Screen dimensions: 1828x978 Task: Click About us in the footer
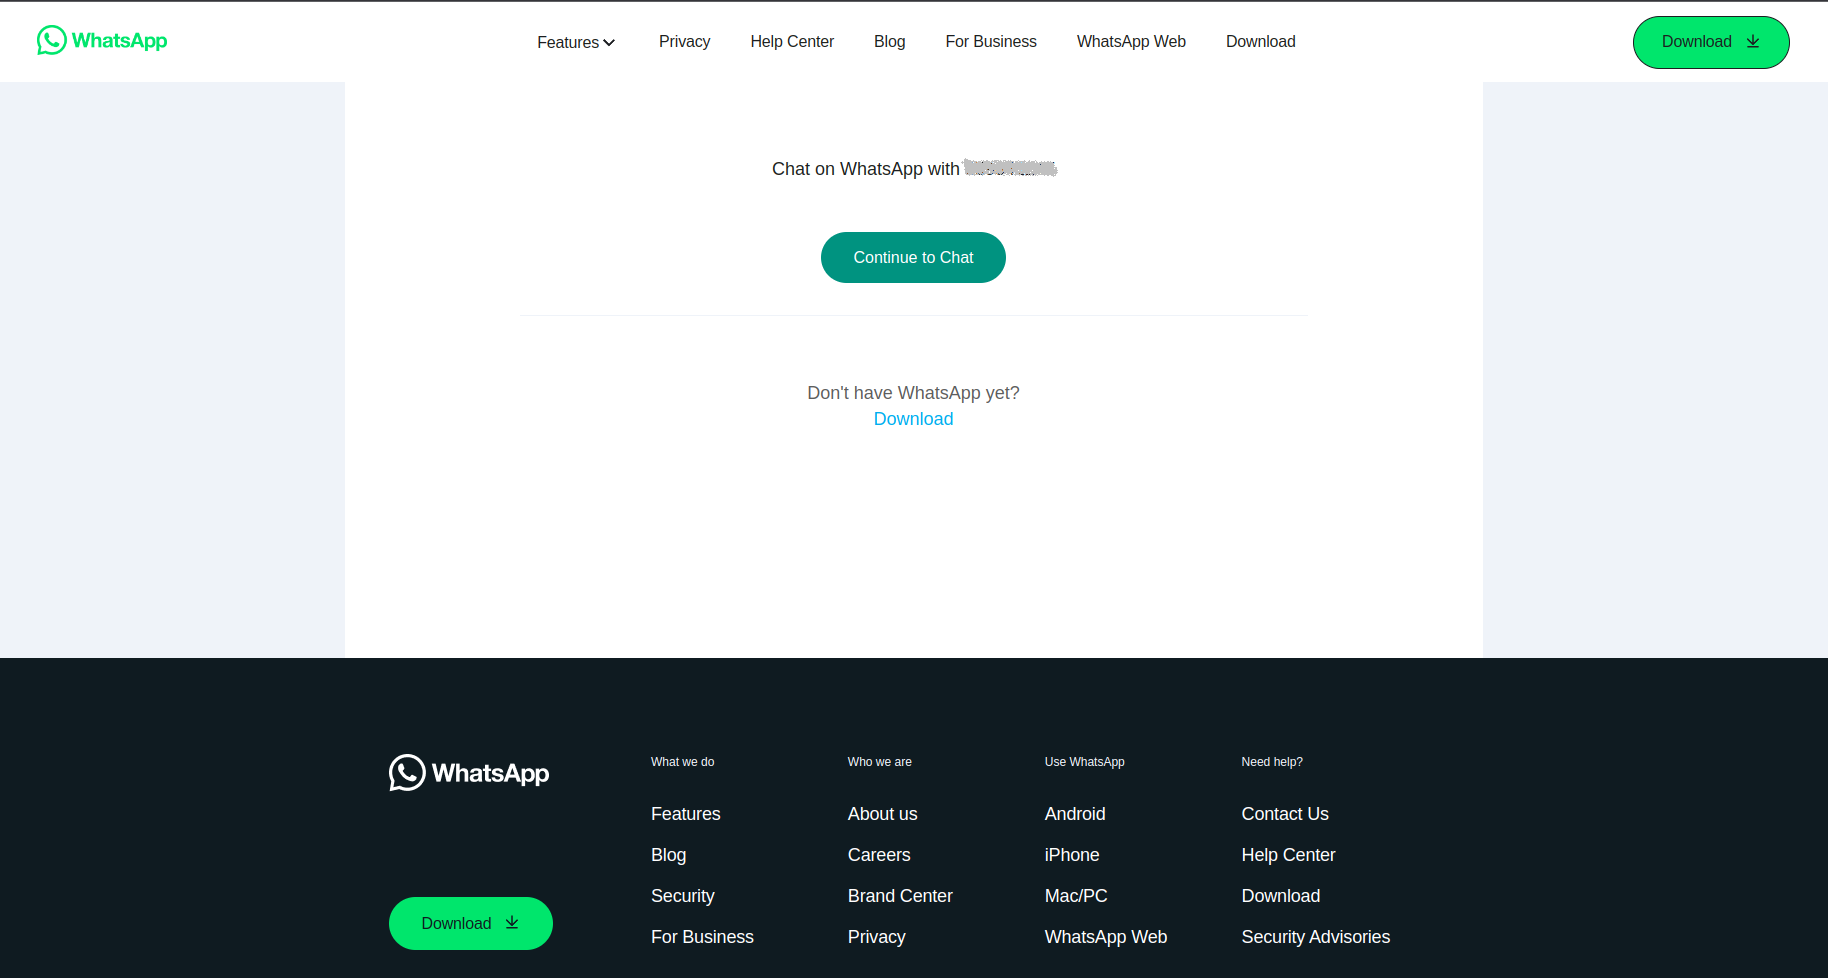click(x=882, y=814)
